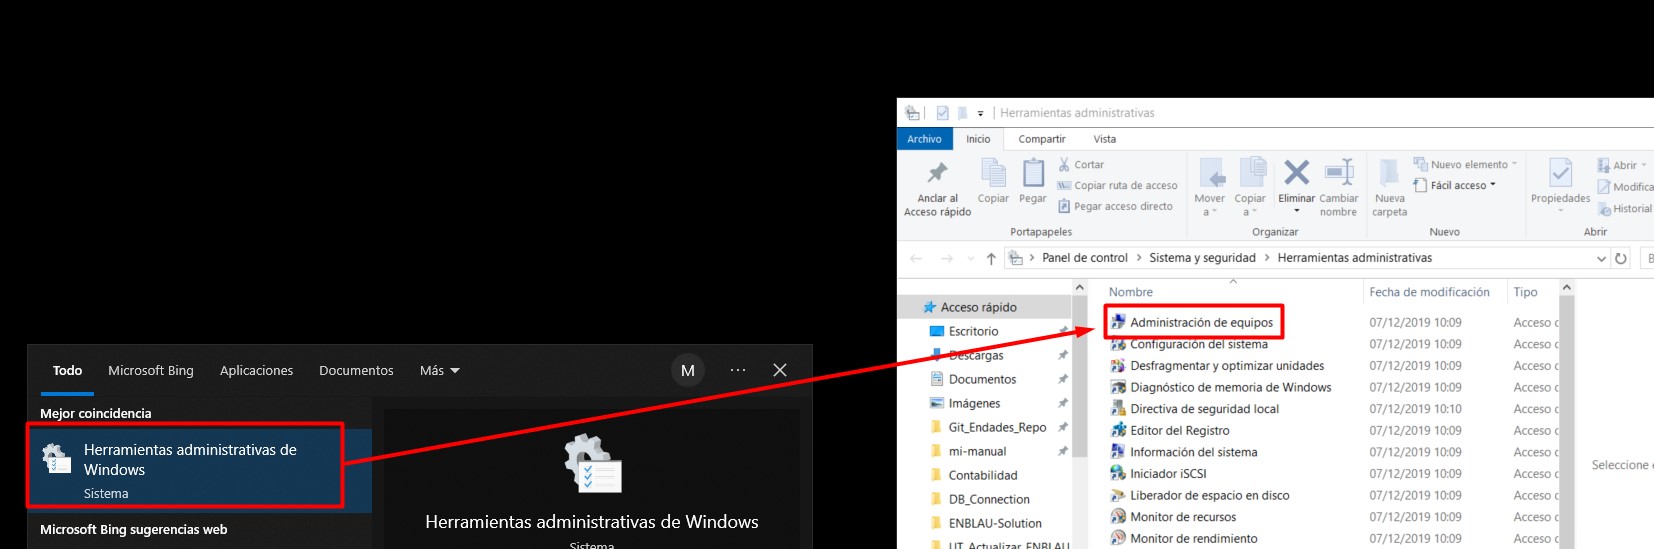Screen dimensions: 1654x549
Task: Open ENBLAU-Solution folder in navigation pane
Action: tap(986, 523)
